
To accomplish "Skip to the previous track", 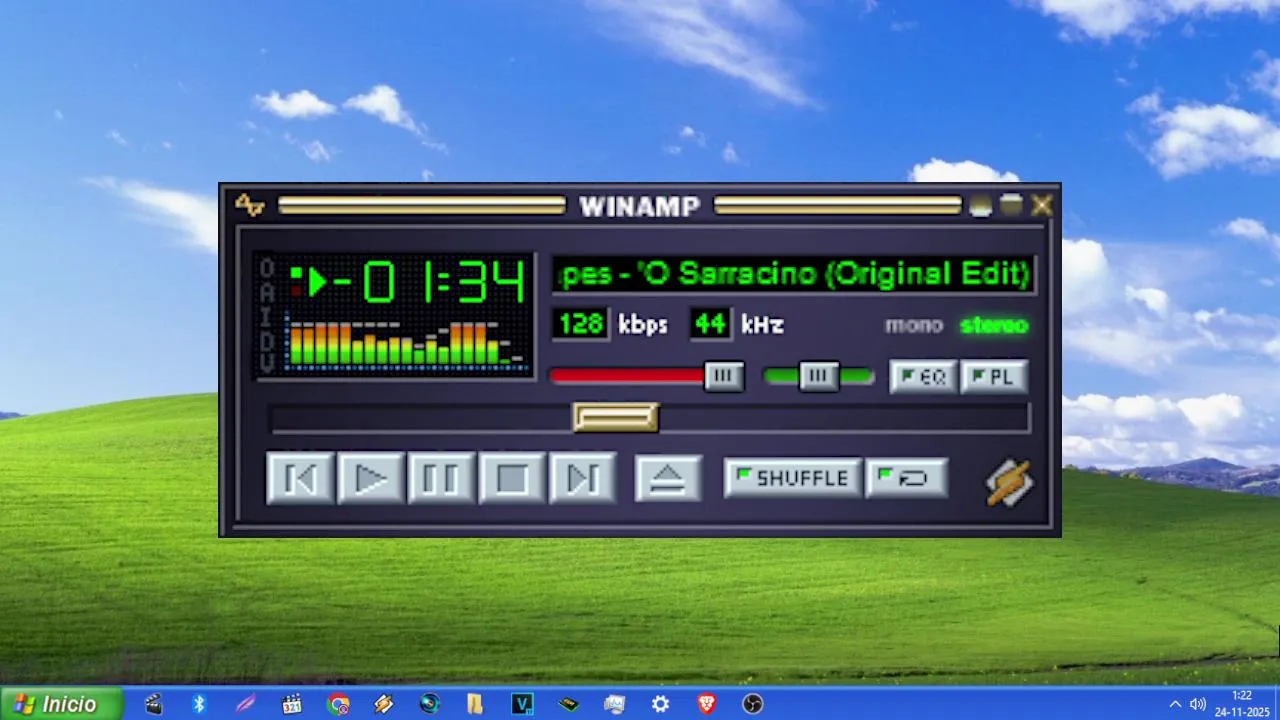I will coord(301,479).
